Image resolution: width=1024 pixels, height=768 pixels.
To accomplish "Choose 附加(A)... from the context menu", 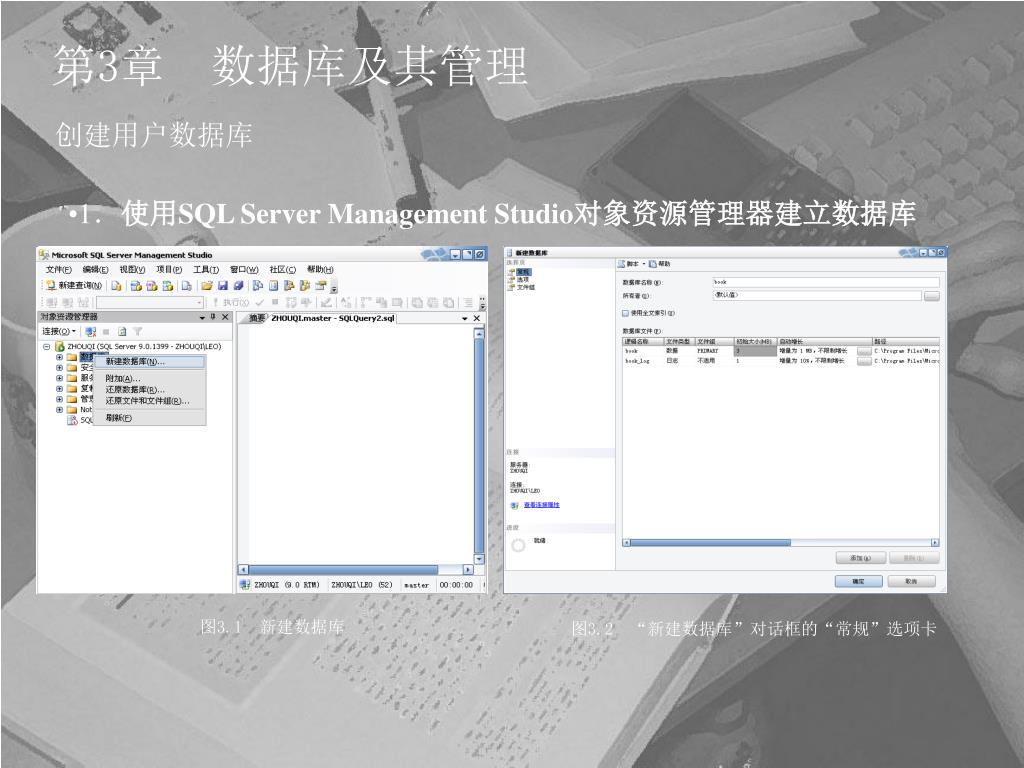I will tap(150, 379).
